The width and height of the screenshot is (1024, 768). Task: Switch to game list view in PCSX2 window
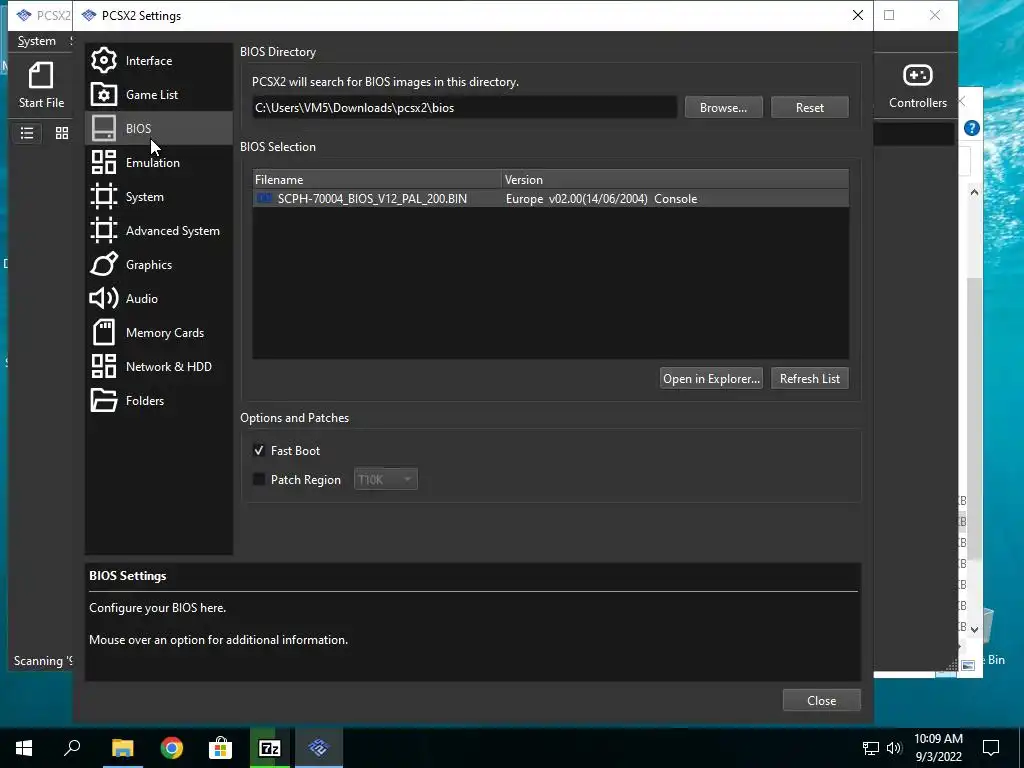[x=27, y=133]
